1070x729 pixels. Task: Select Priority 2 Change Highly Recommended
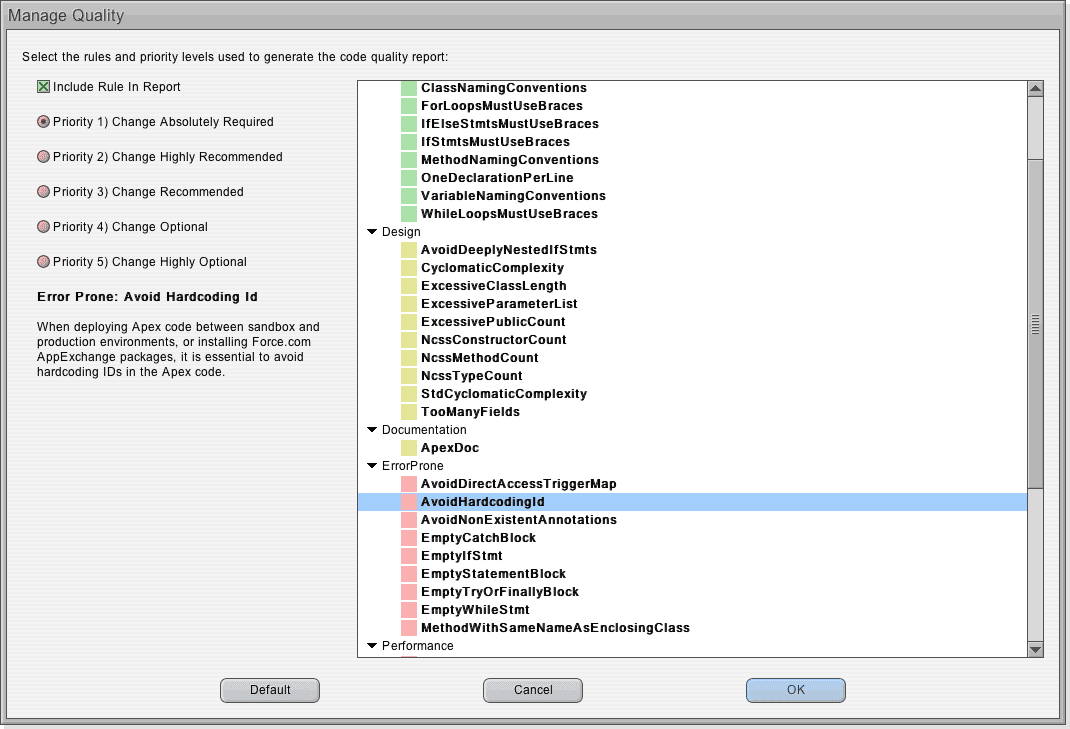(43, 156)
